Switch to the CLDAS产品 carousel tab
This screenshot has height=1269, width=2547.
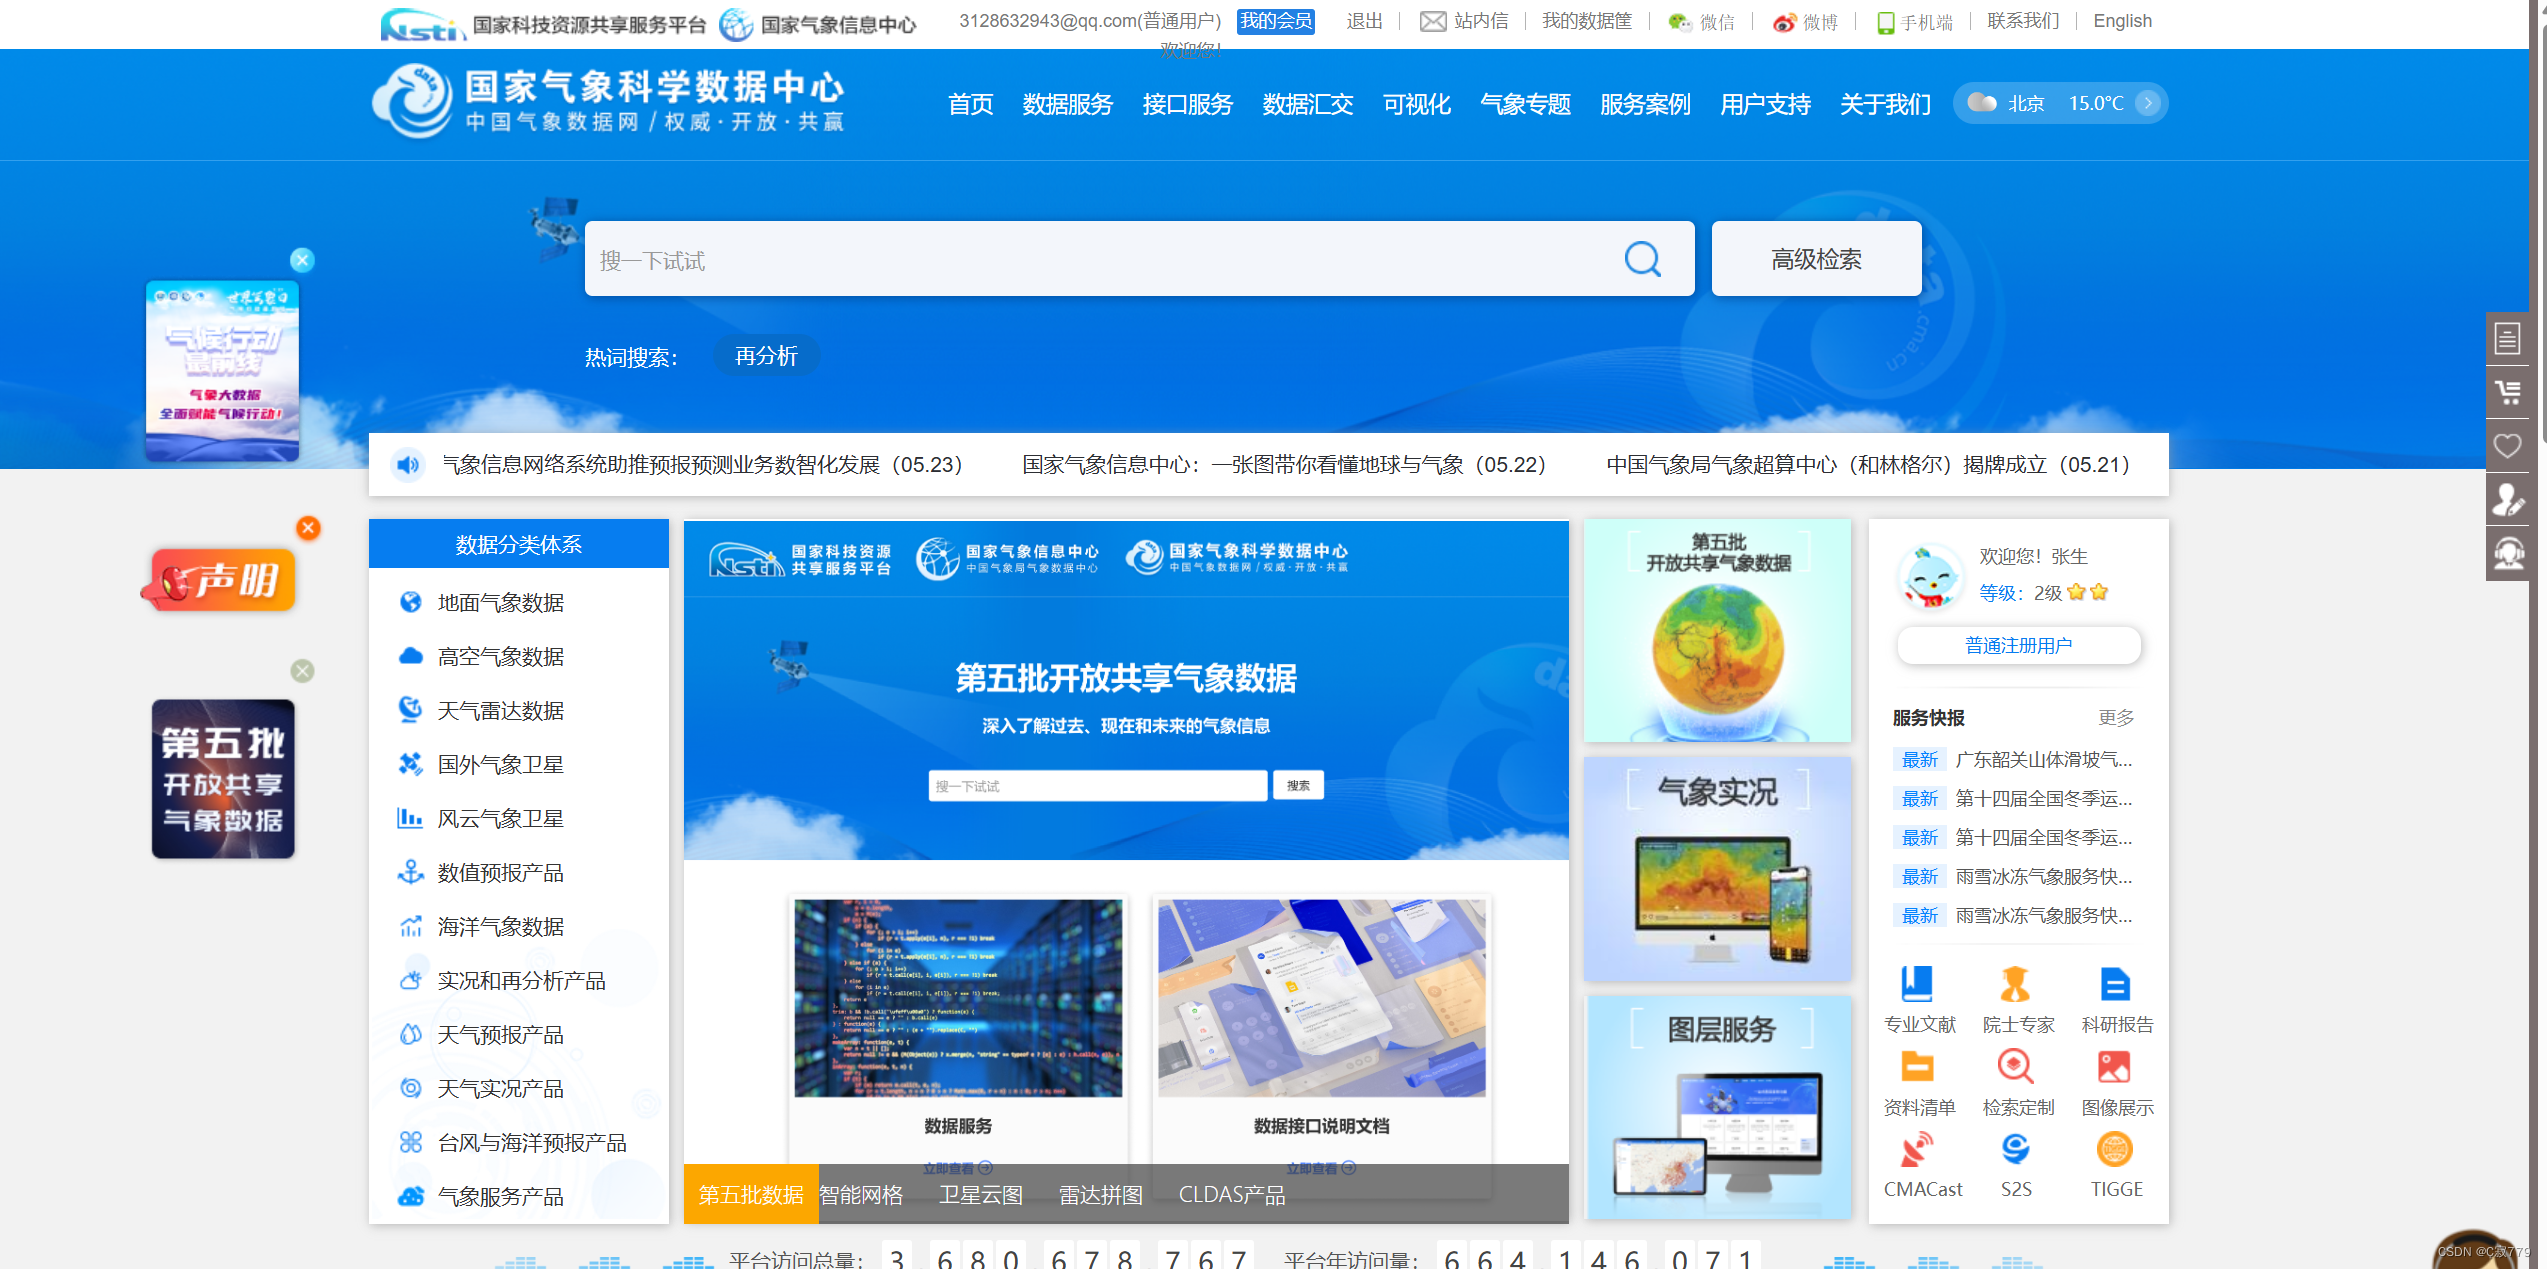pos(1232,1195)
